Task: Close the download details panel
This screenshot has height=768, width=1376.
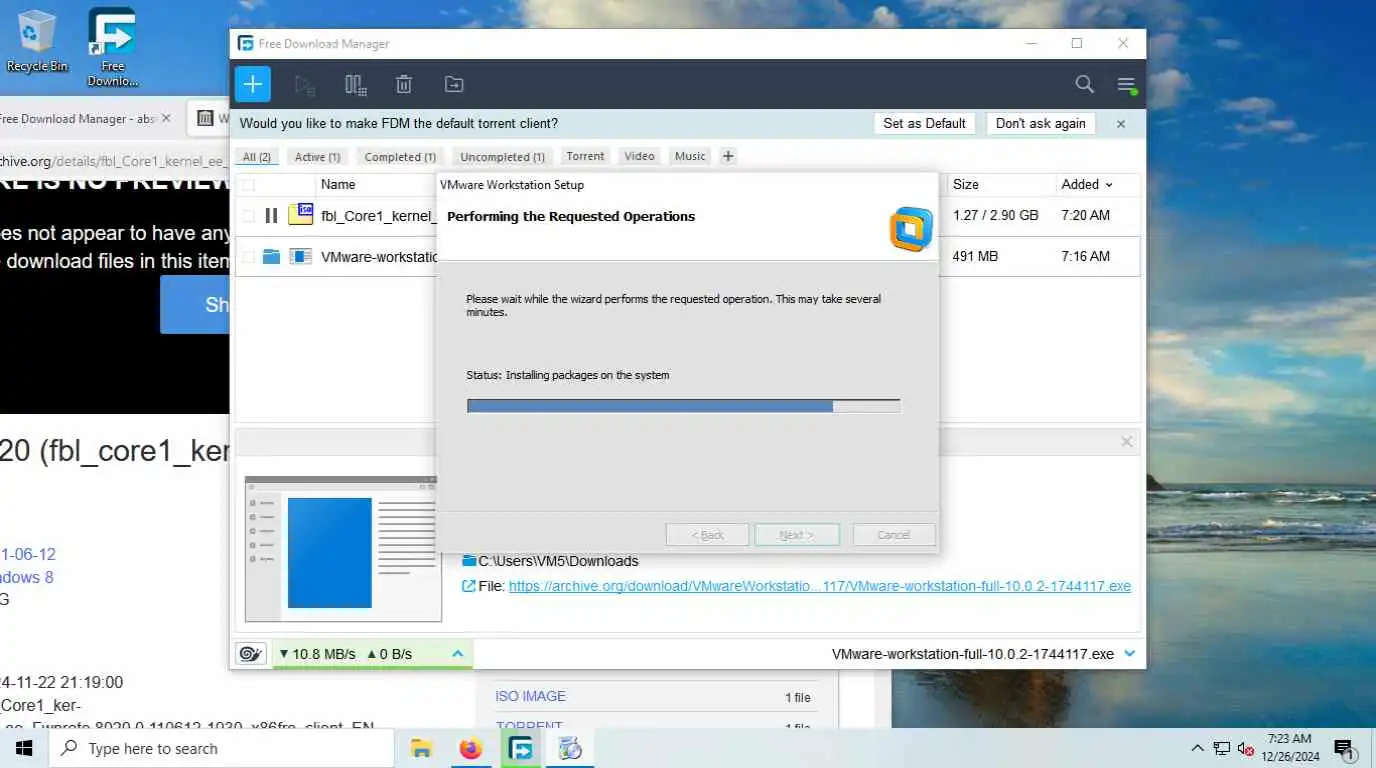Action: (1127, 441)
